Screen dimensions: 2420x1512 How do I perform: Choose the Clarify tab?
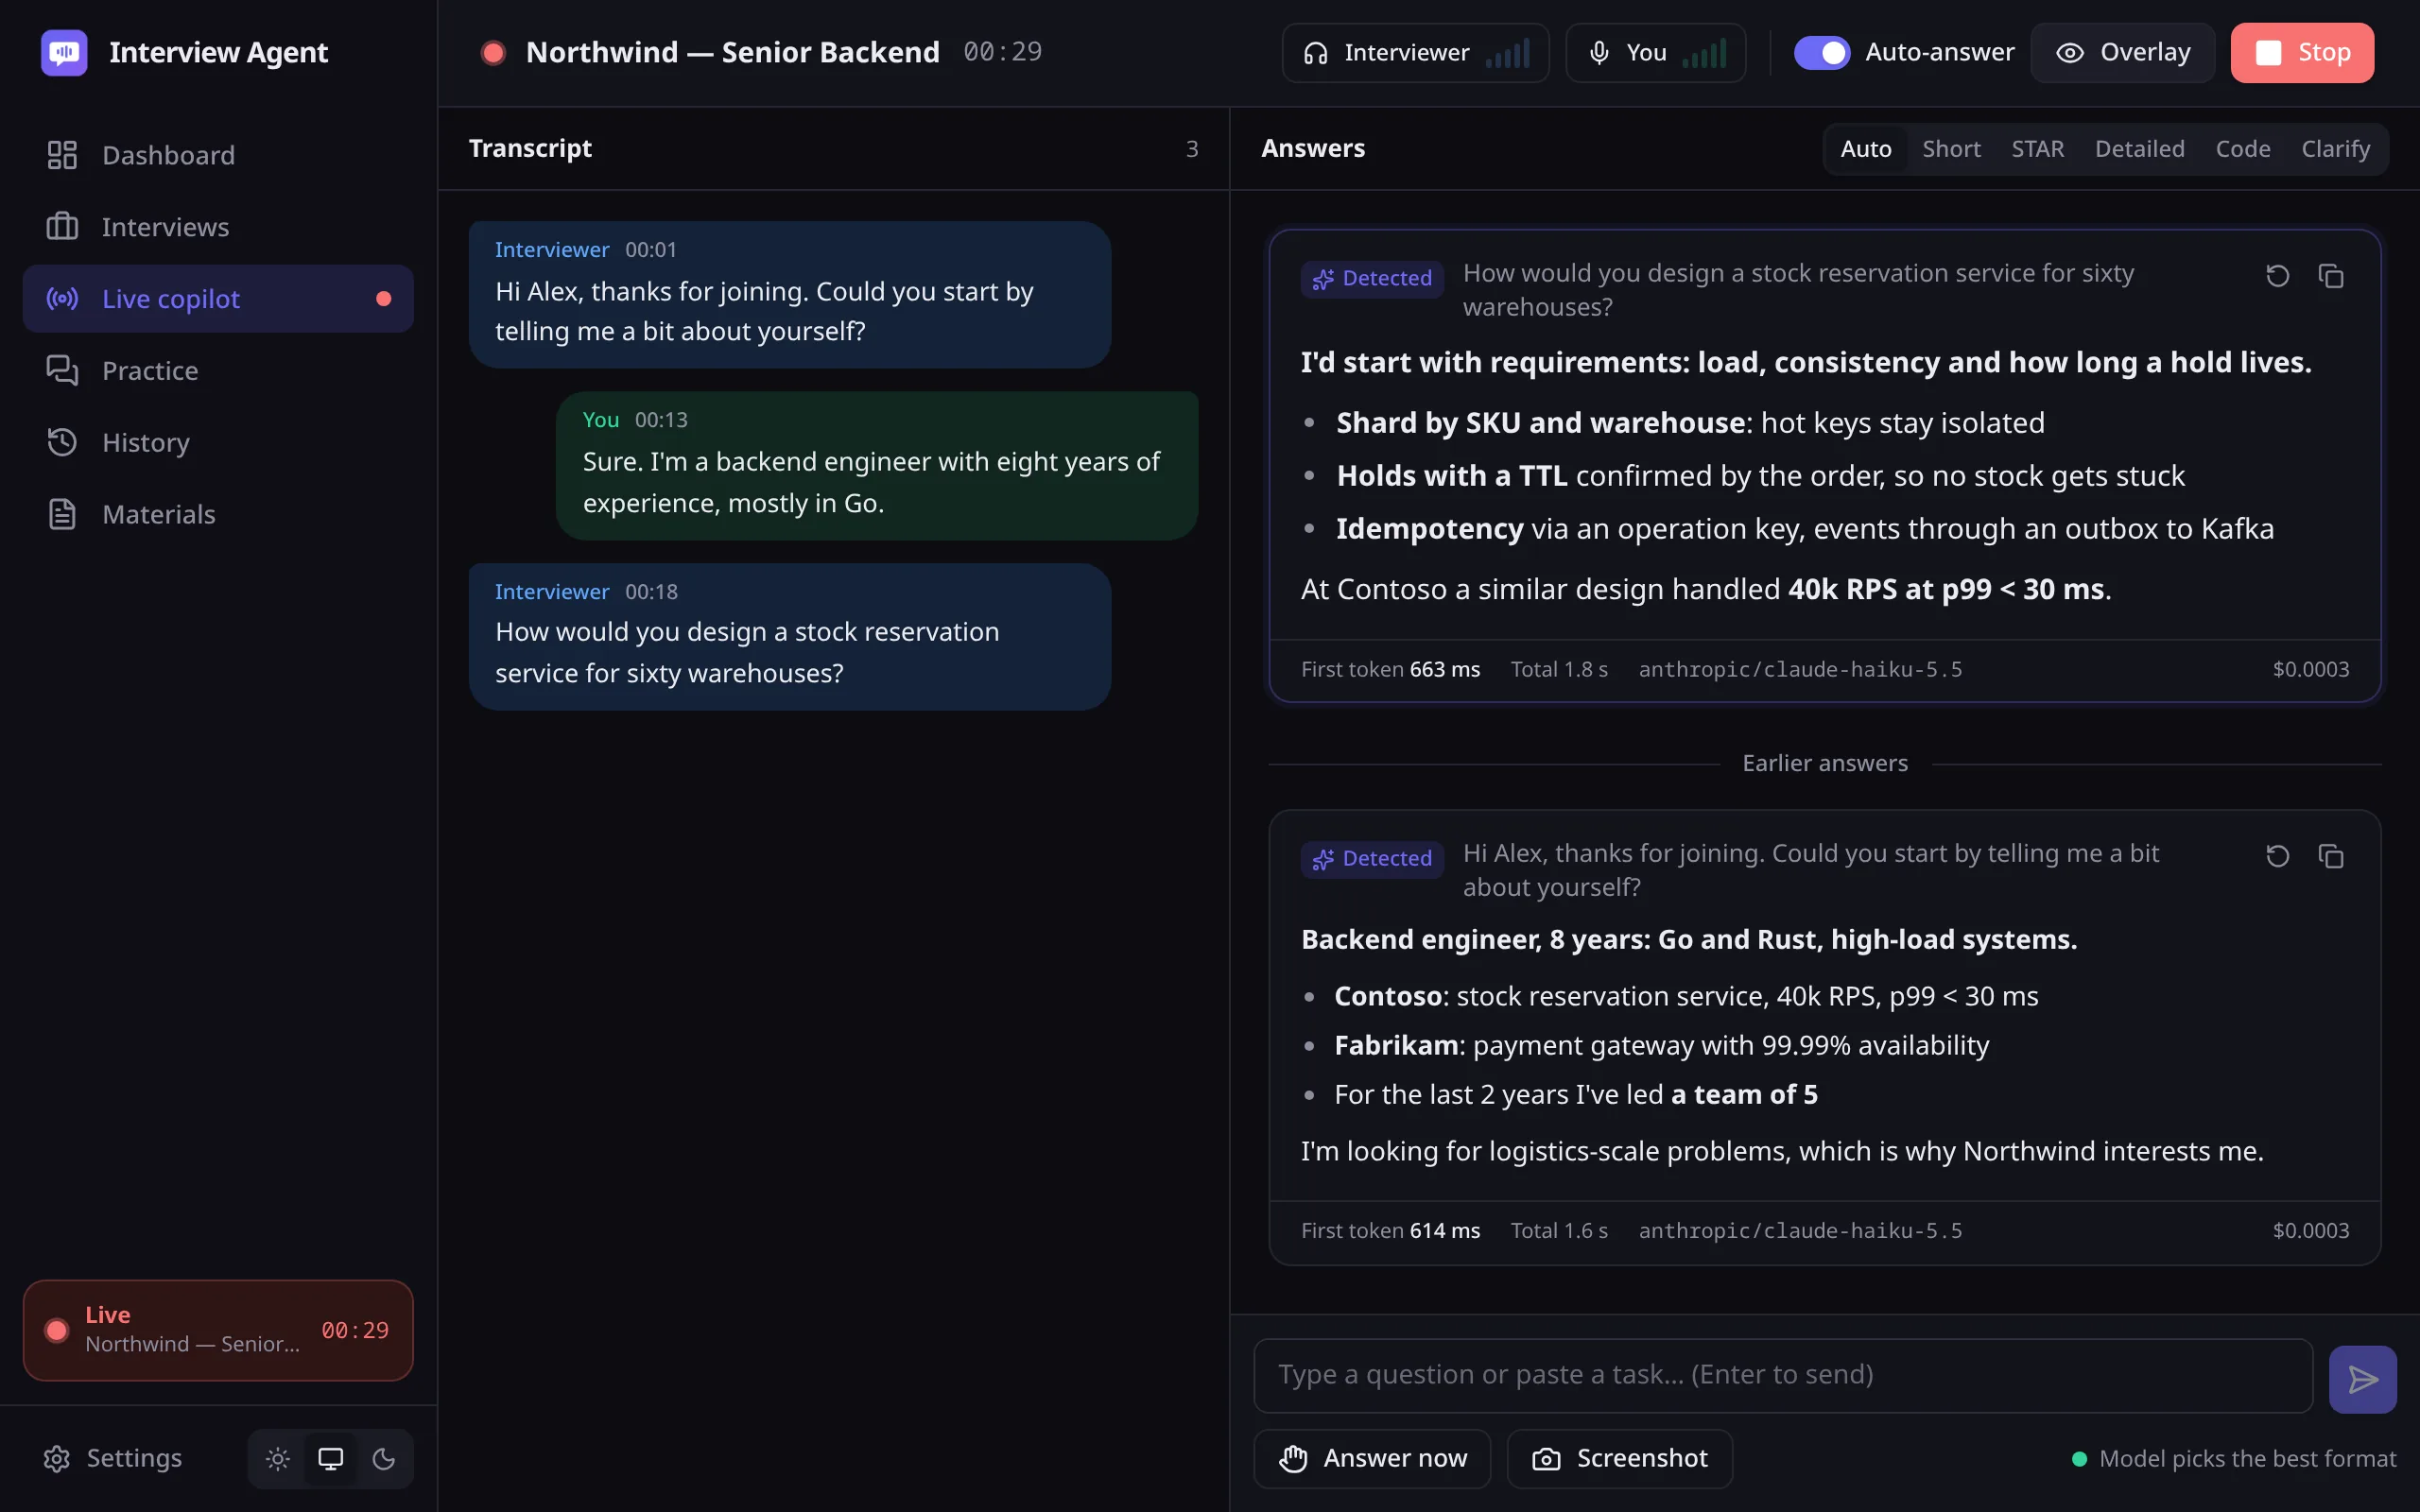tap(2335, 149)
